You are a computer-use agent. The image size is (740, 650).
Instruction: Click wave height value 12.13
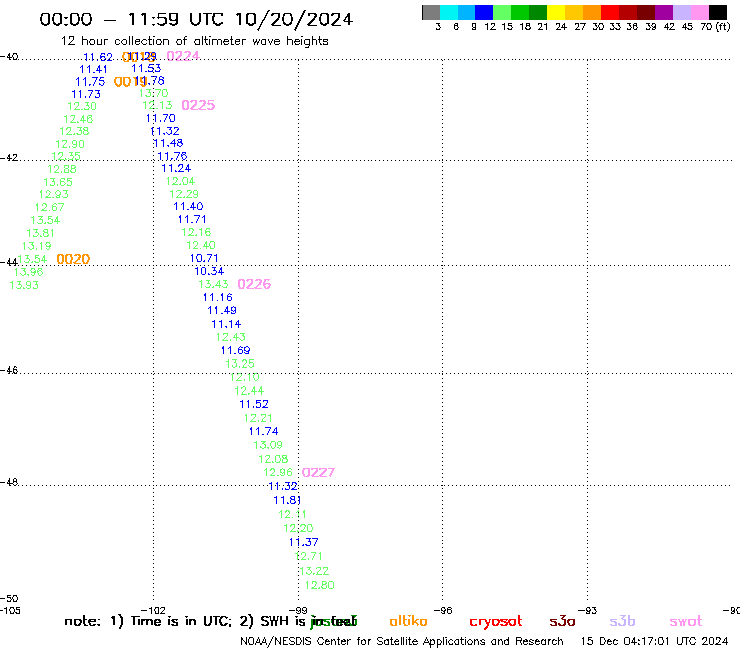coord(157,105)
